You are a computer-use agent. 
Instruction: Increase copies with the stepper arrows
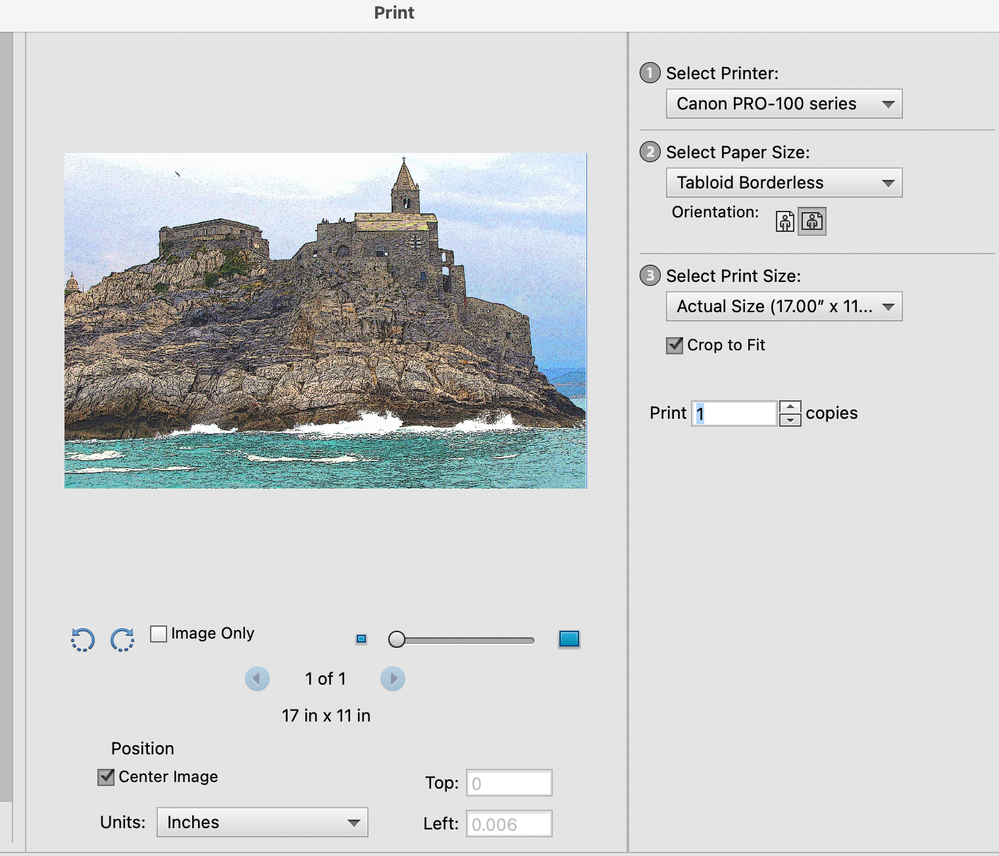click(790, 407)
